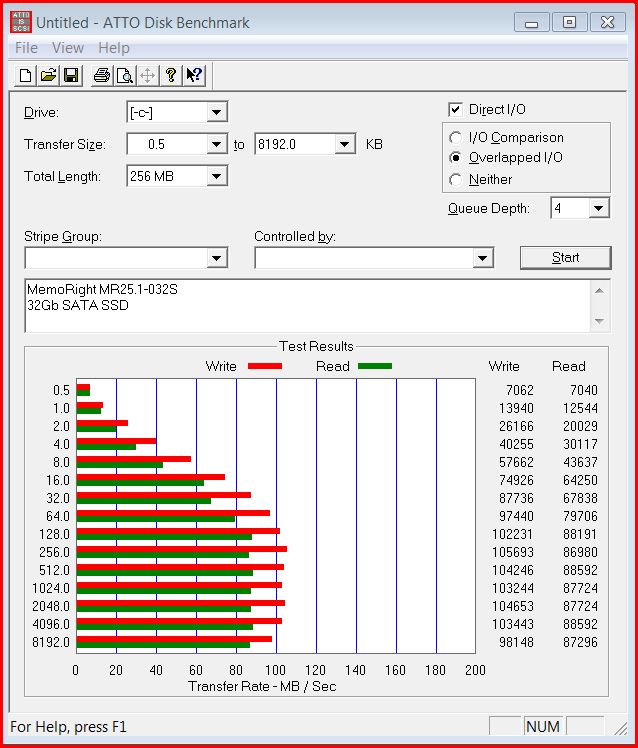Open the Total Length 256 MB dropdown
Screen dimensions: 638x748
pos(216,177)
